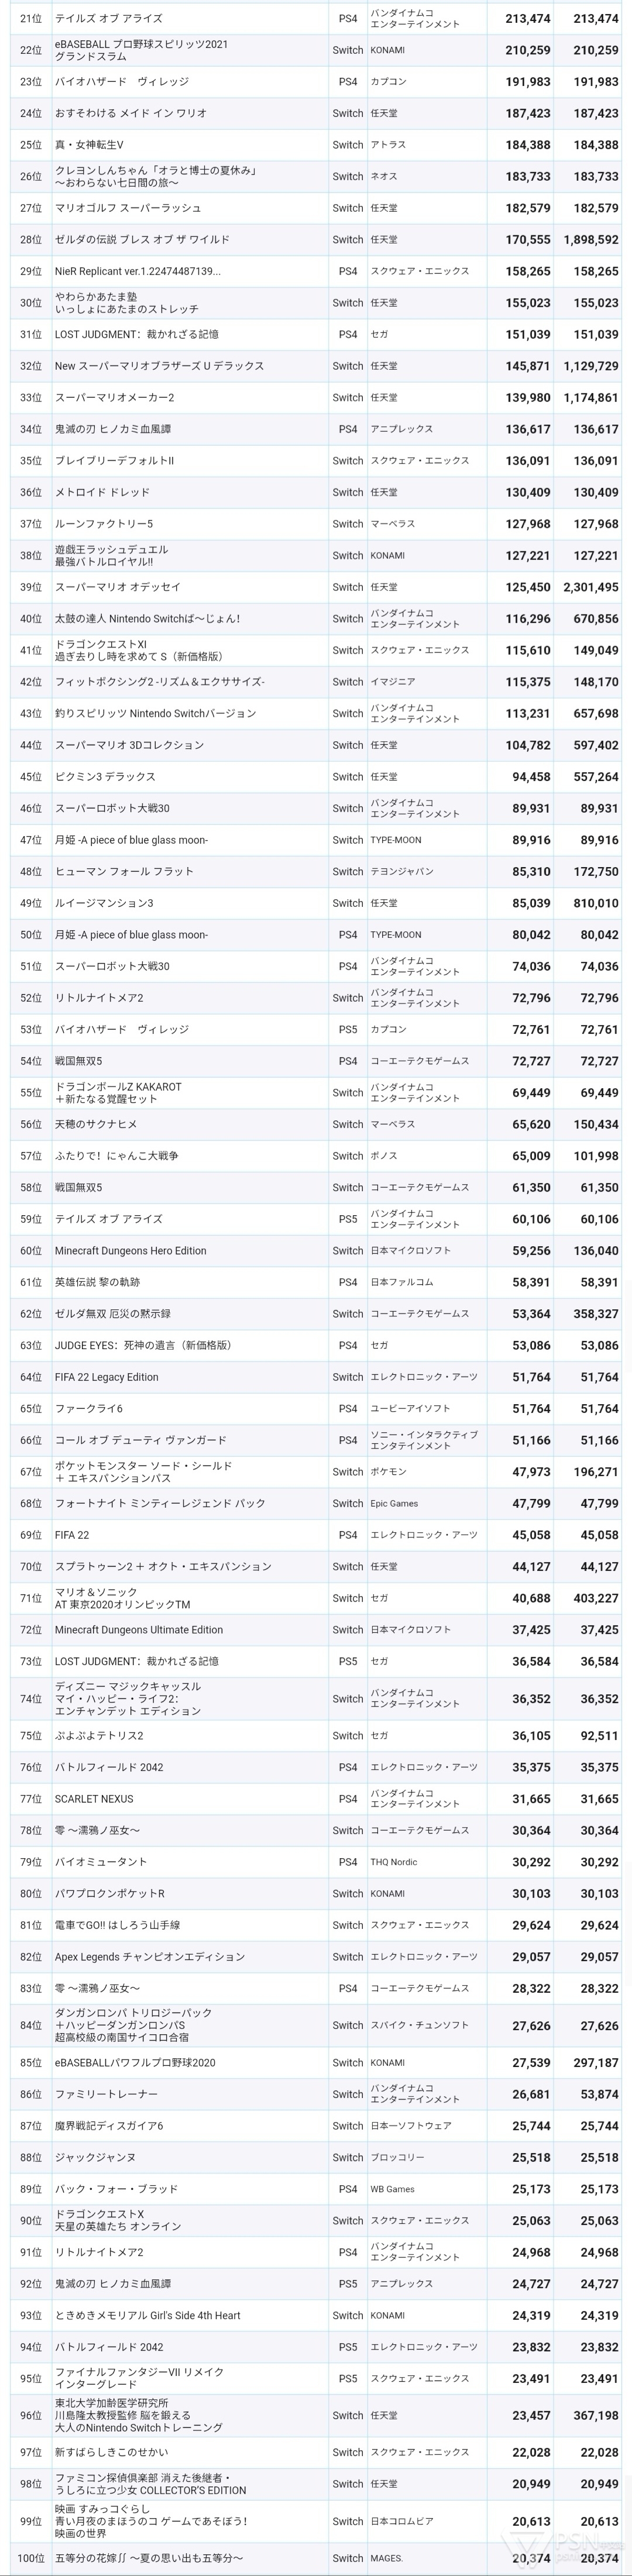The height and width of the screenshot is (2576, 632).
Task: Open the FIFA 22 Legacy Edition entry
Action: [106, 1377]
